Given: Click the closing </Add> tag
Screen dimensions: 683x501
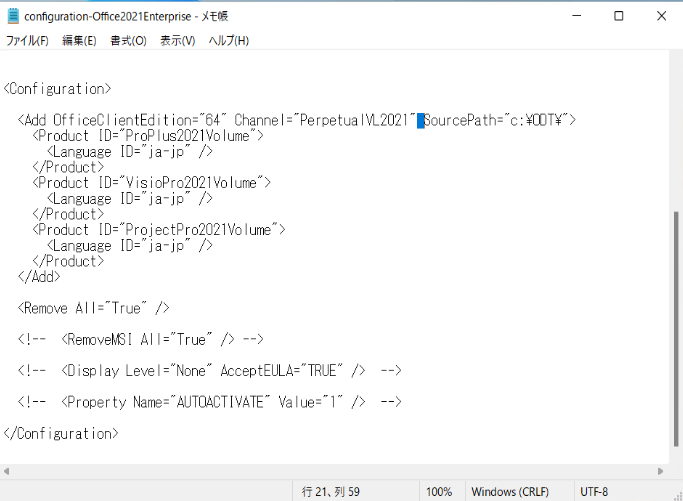Looking at the screenshot, I should coord(39,277).
